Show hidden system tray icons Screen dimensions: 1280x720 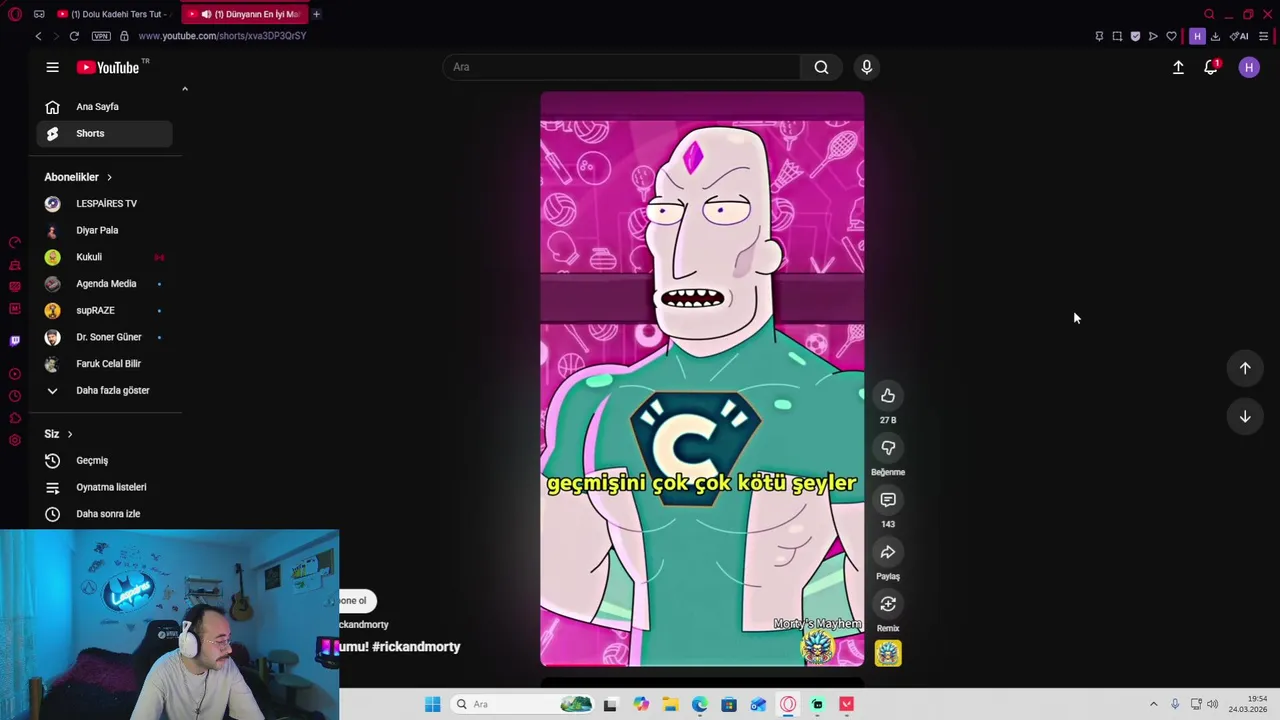pyautogui.click(x=1153, y=704)
